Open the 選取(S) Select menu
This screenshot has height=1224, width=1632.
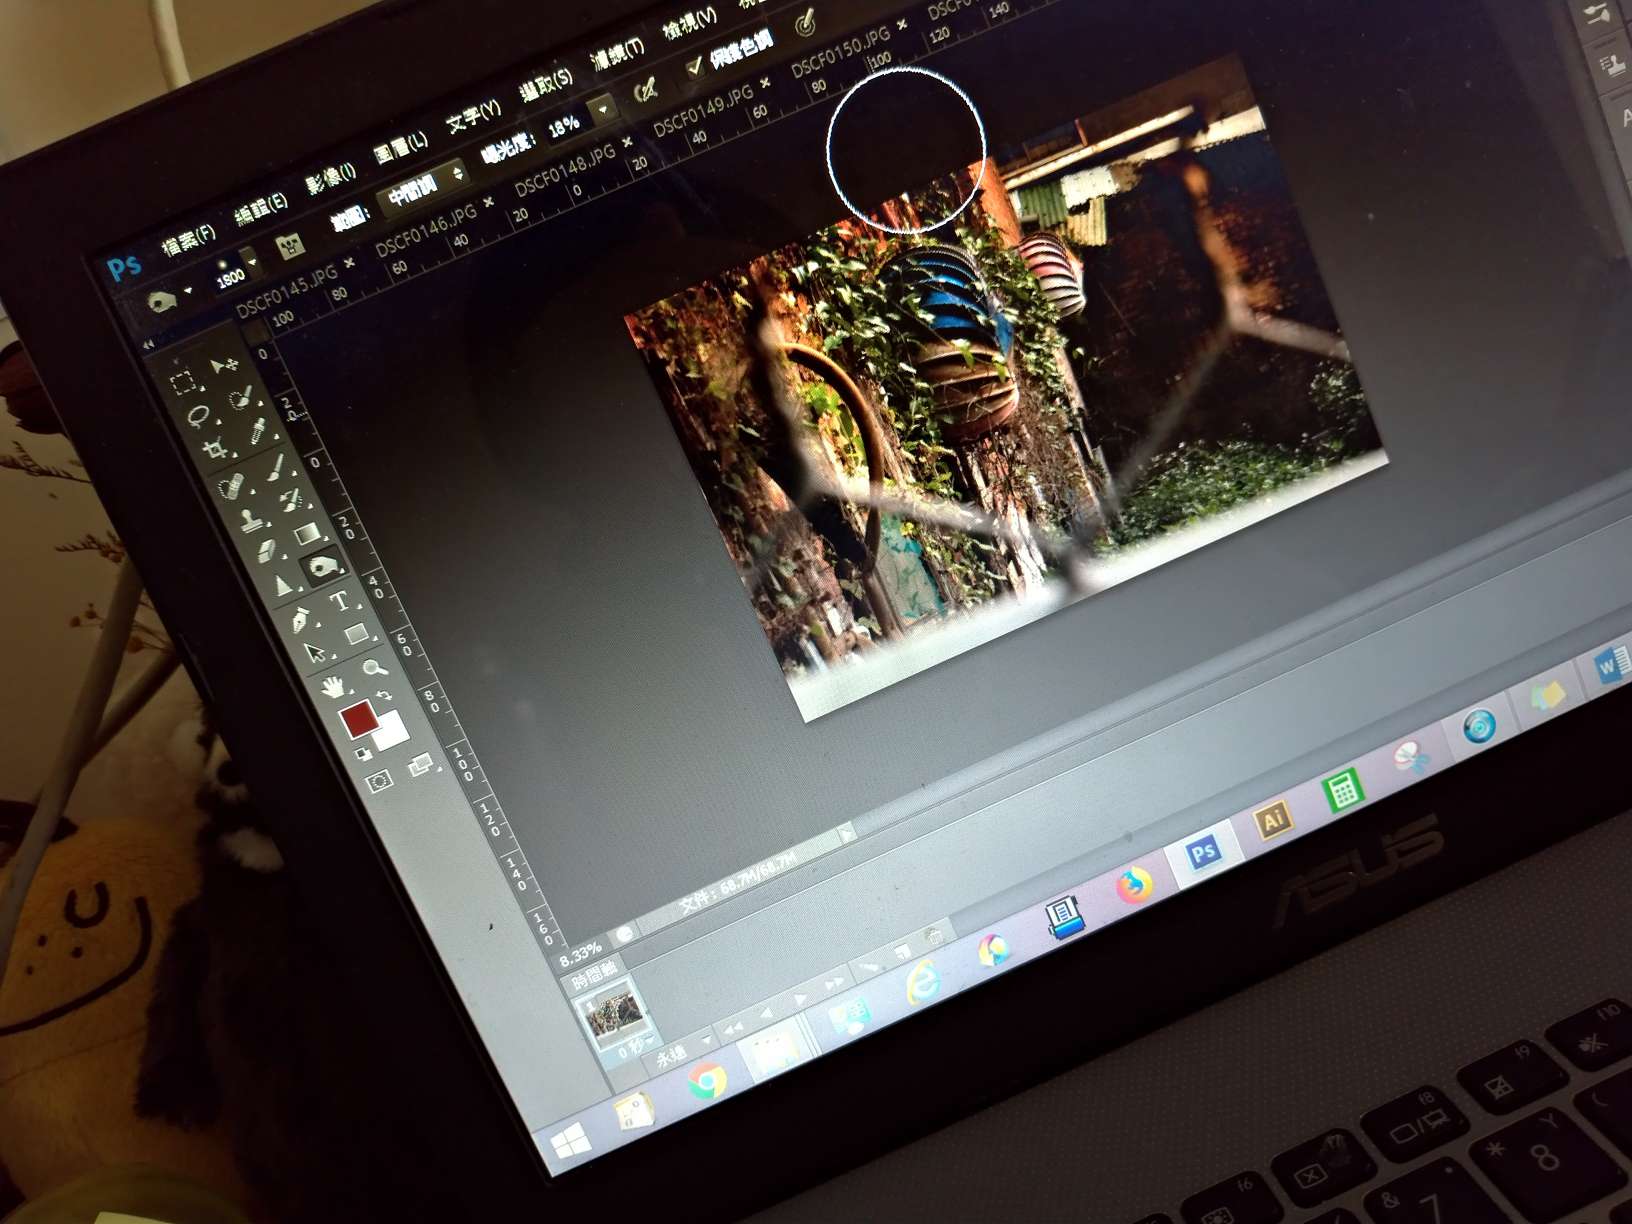coord(547,85)
